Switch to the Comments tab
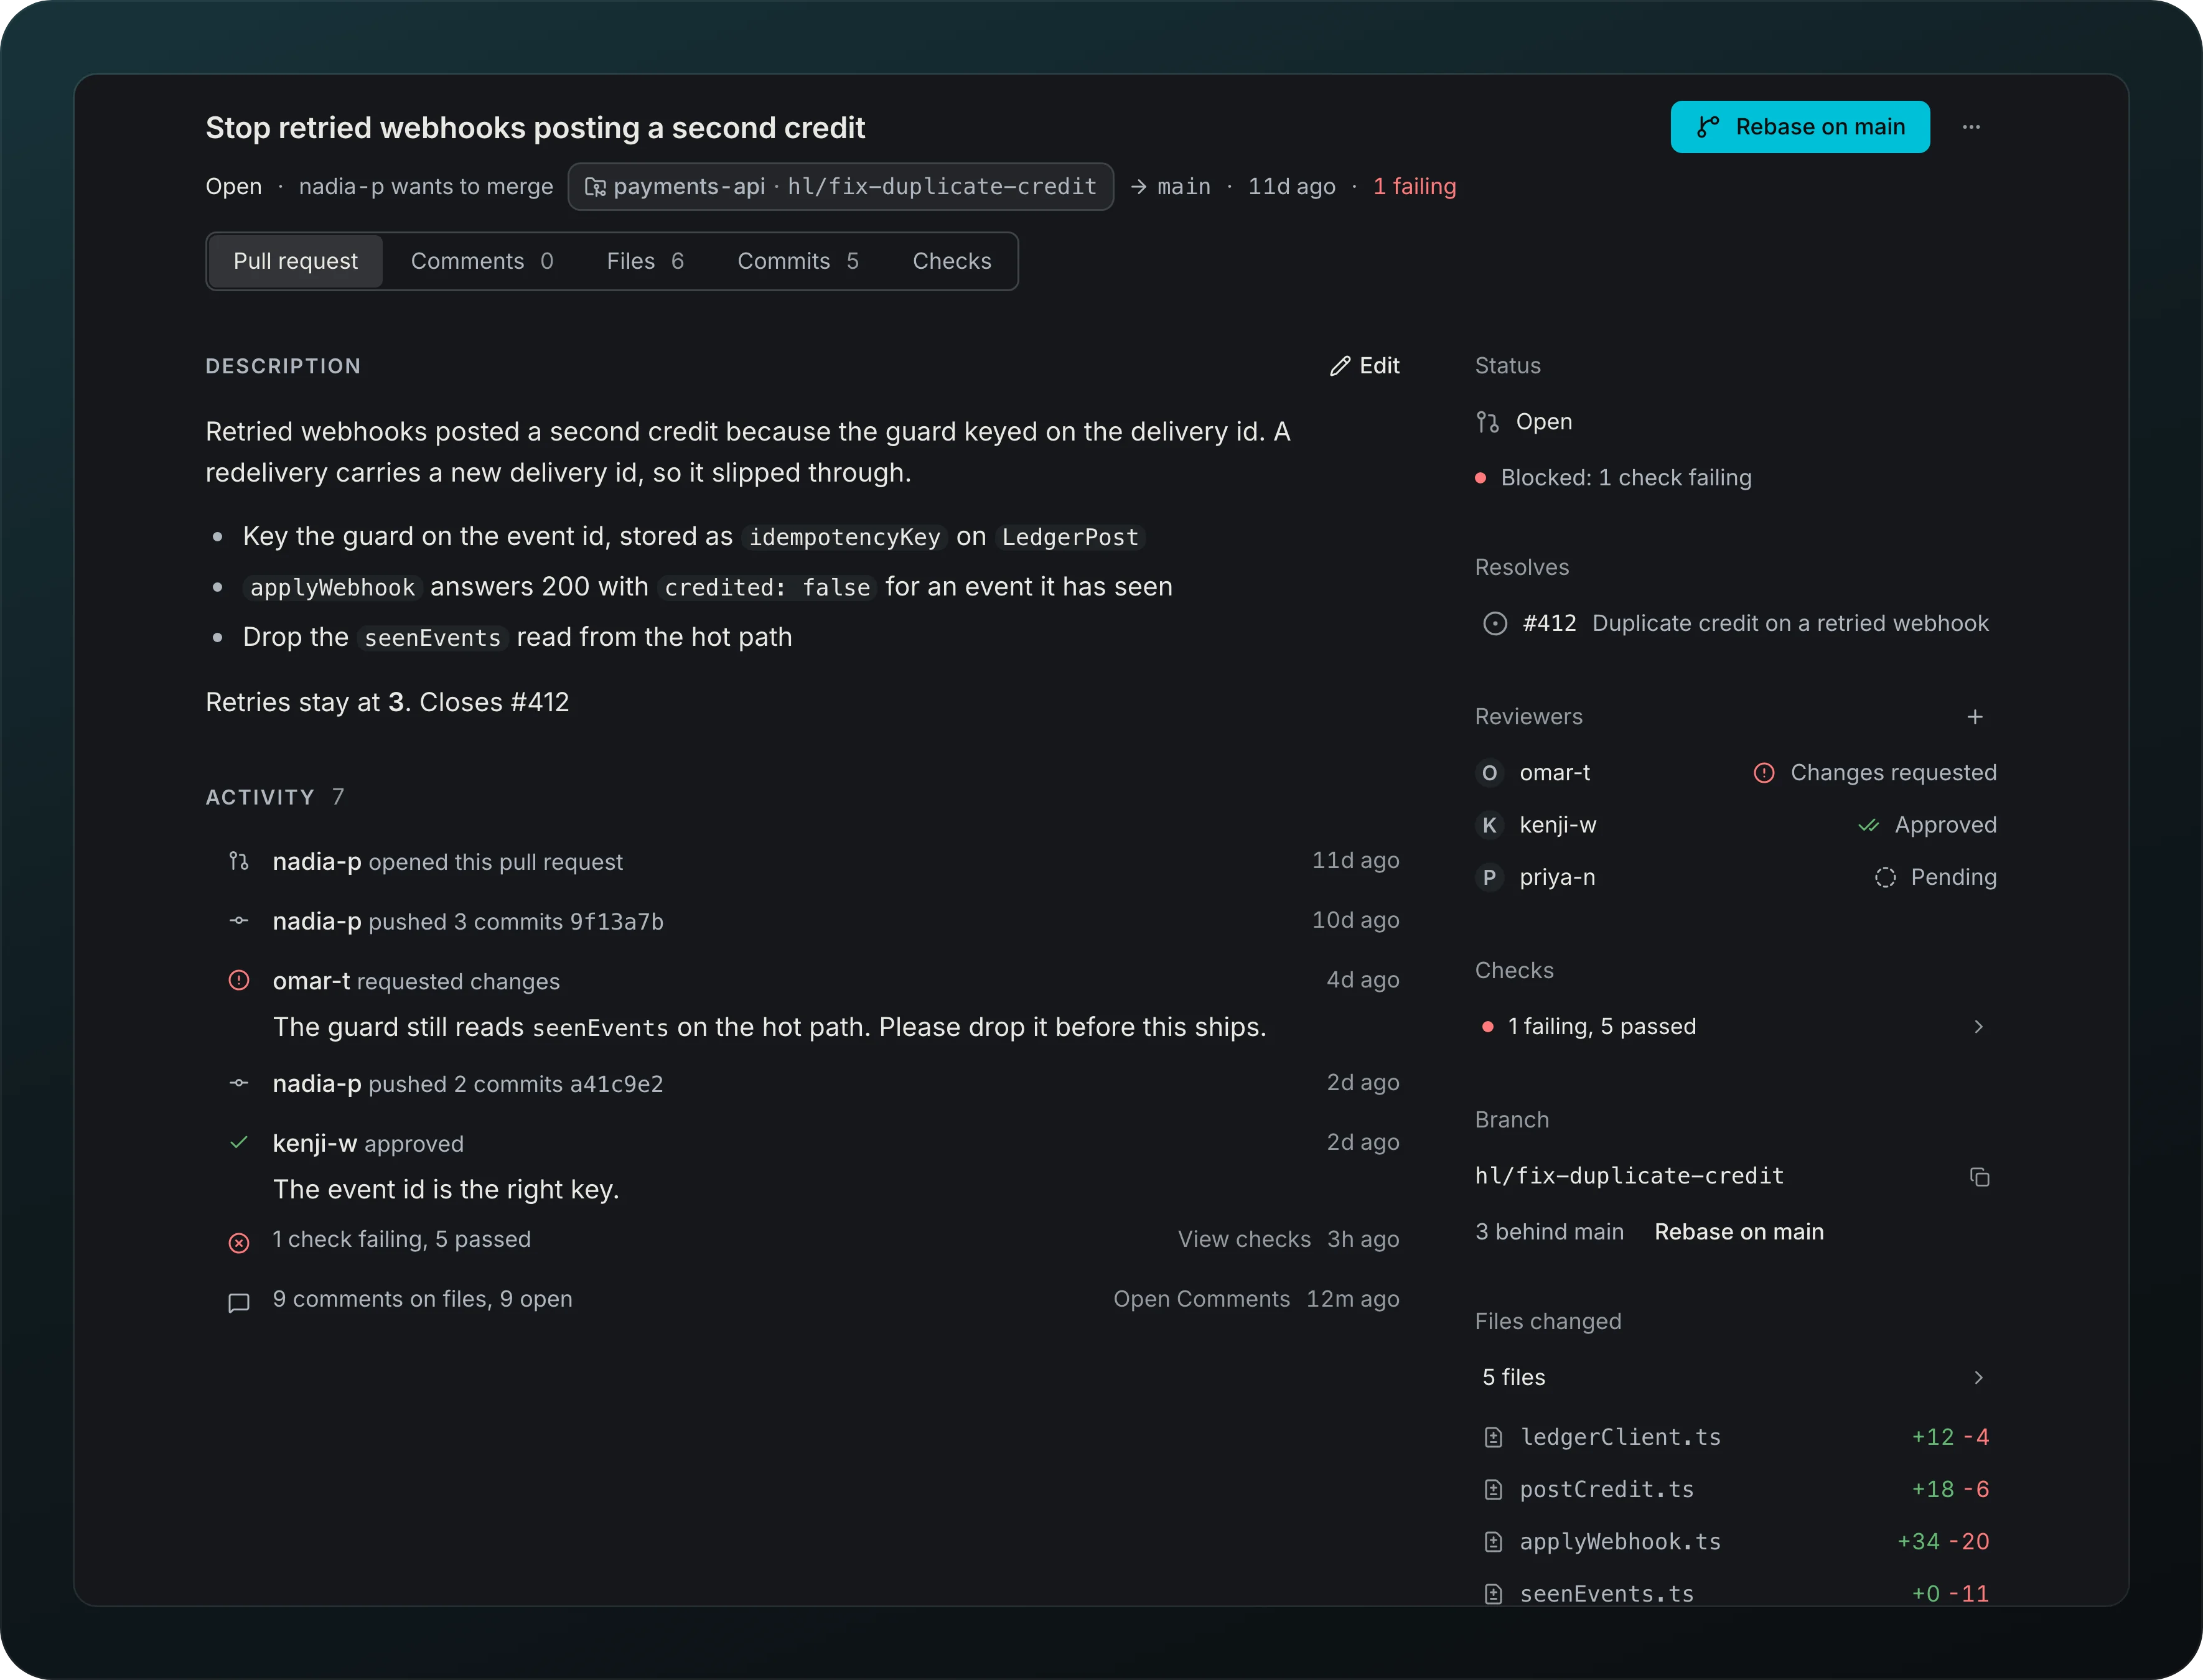Image resolution: width=2203 pixels, height=1680 pixels. [x=482, y=262]
